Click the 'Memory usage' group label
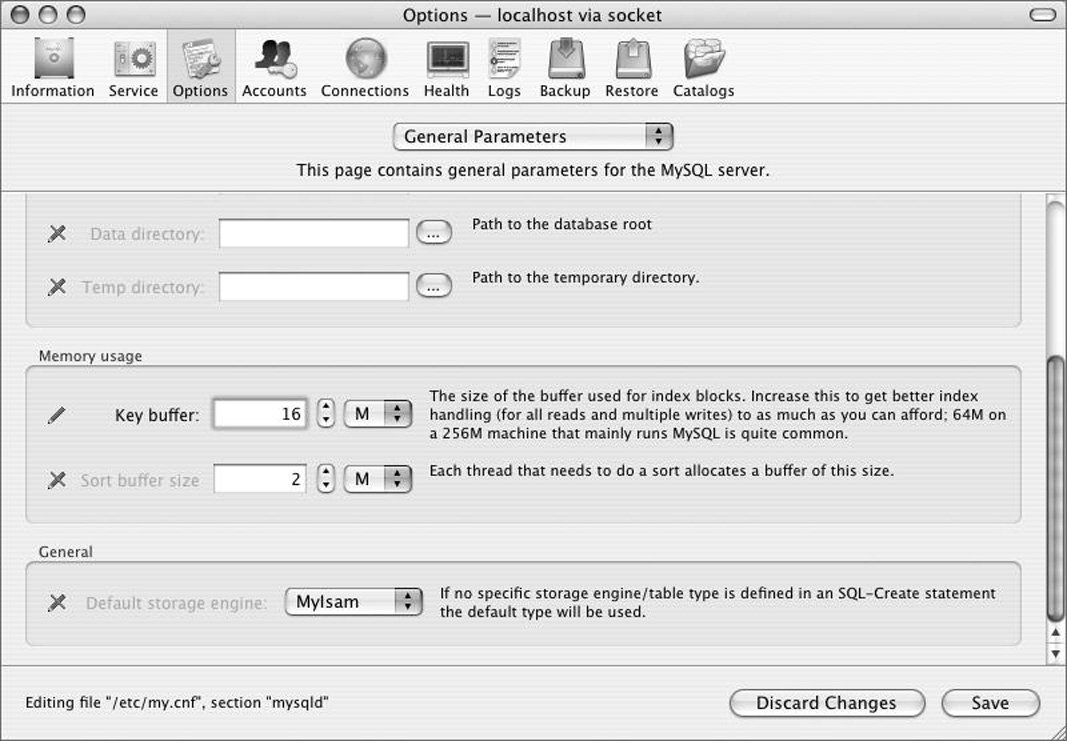The height and width of the screenshot is (741, 1067). 91,356
